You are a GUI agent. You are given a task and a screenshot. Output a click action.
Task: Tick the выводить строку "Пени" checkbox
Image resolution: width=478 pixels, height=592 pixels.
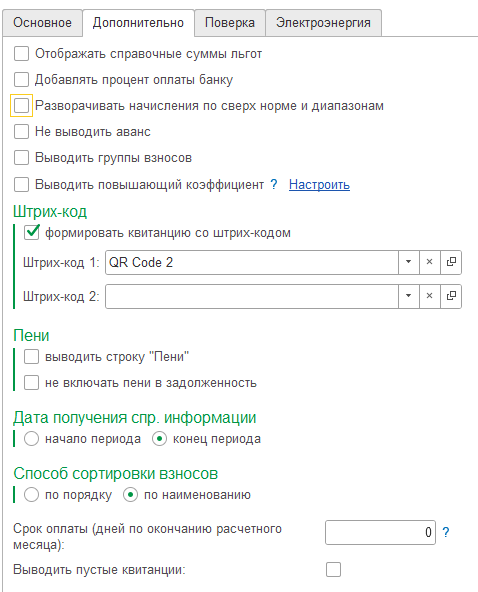(x=31, y=356)
